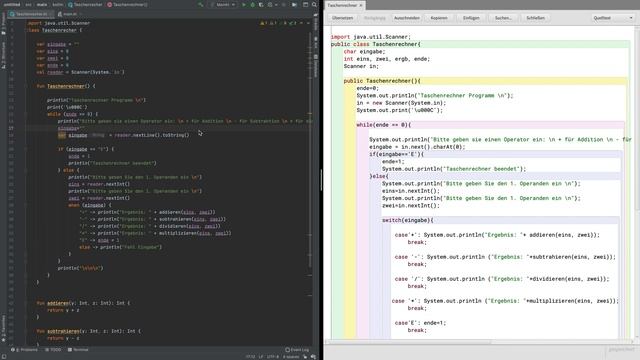Click the 'var eingabe' line in Kotlin editor

tap(58, 44)
